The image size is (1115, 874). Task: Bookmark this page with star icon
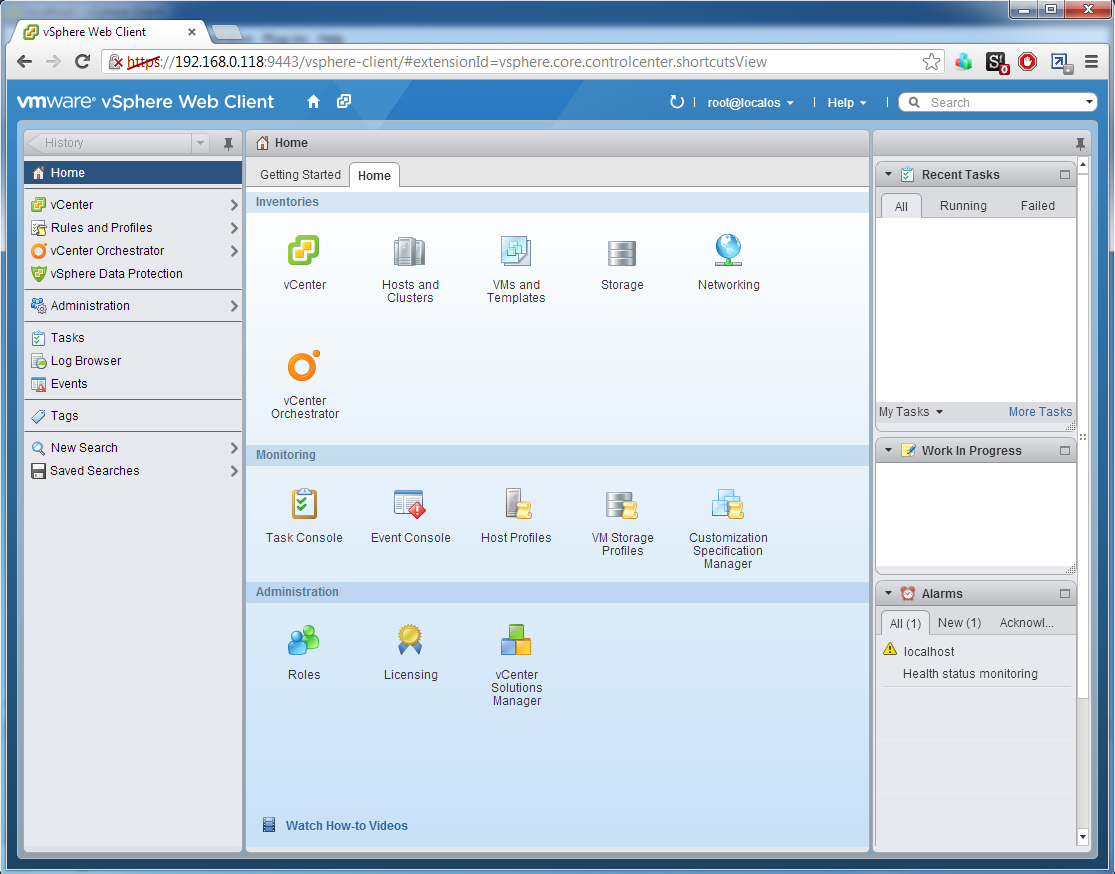click(x=931, y=62)
